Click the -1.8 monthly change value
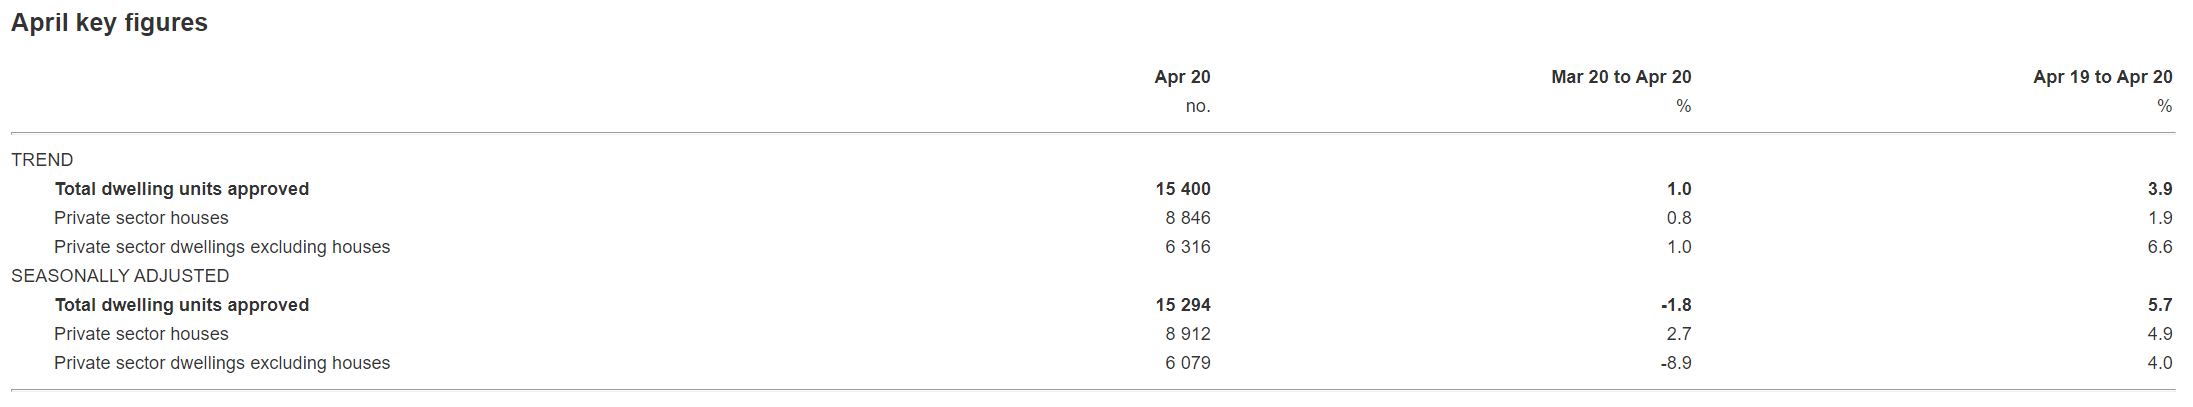The image size is (2193, 407). (1676, 305)
